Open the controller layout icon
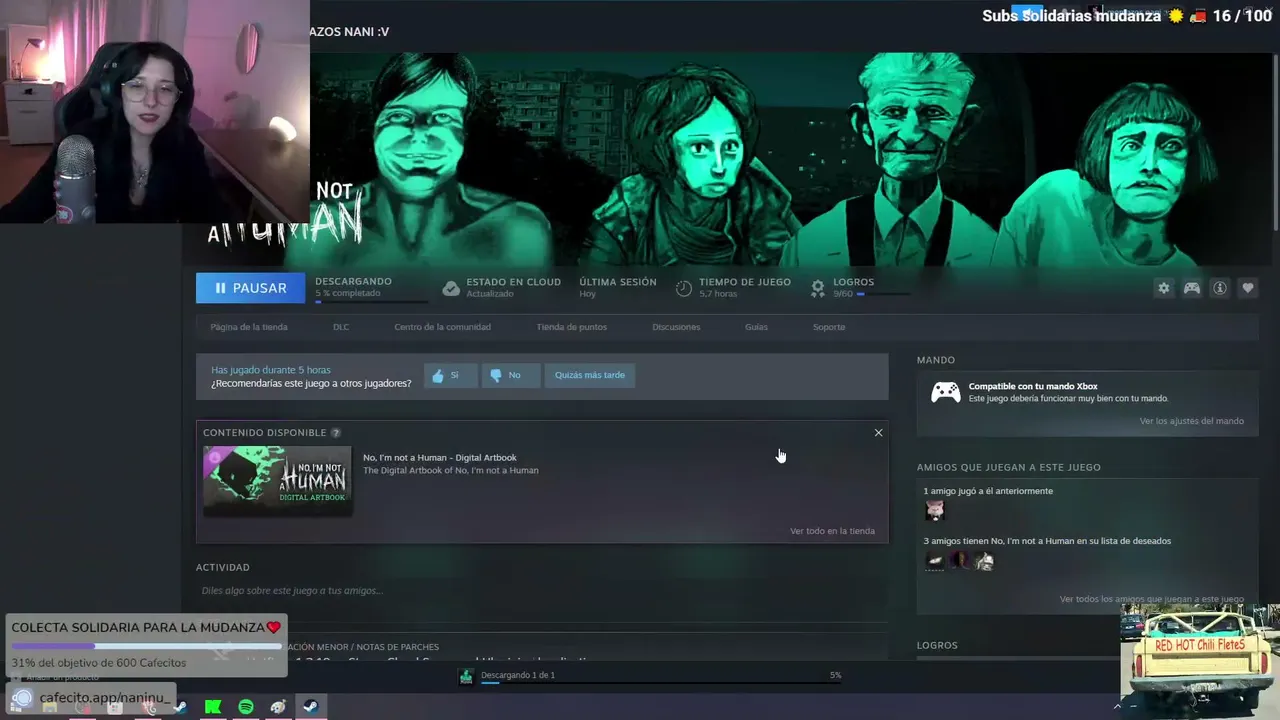 pos(1192,288)
